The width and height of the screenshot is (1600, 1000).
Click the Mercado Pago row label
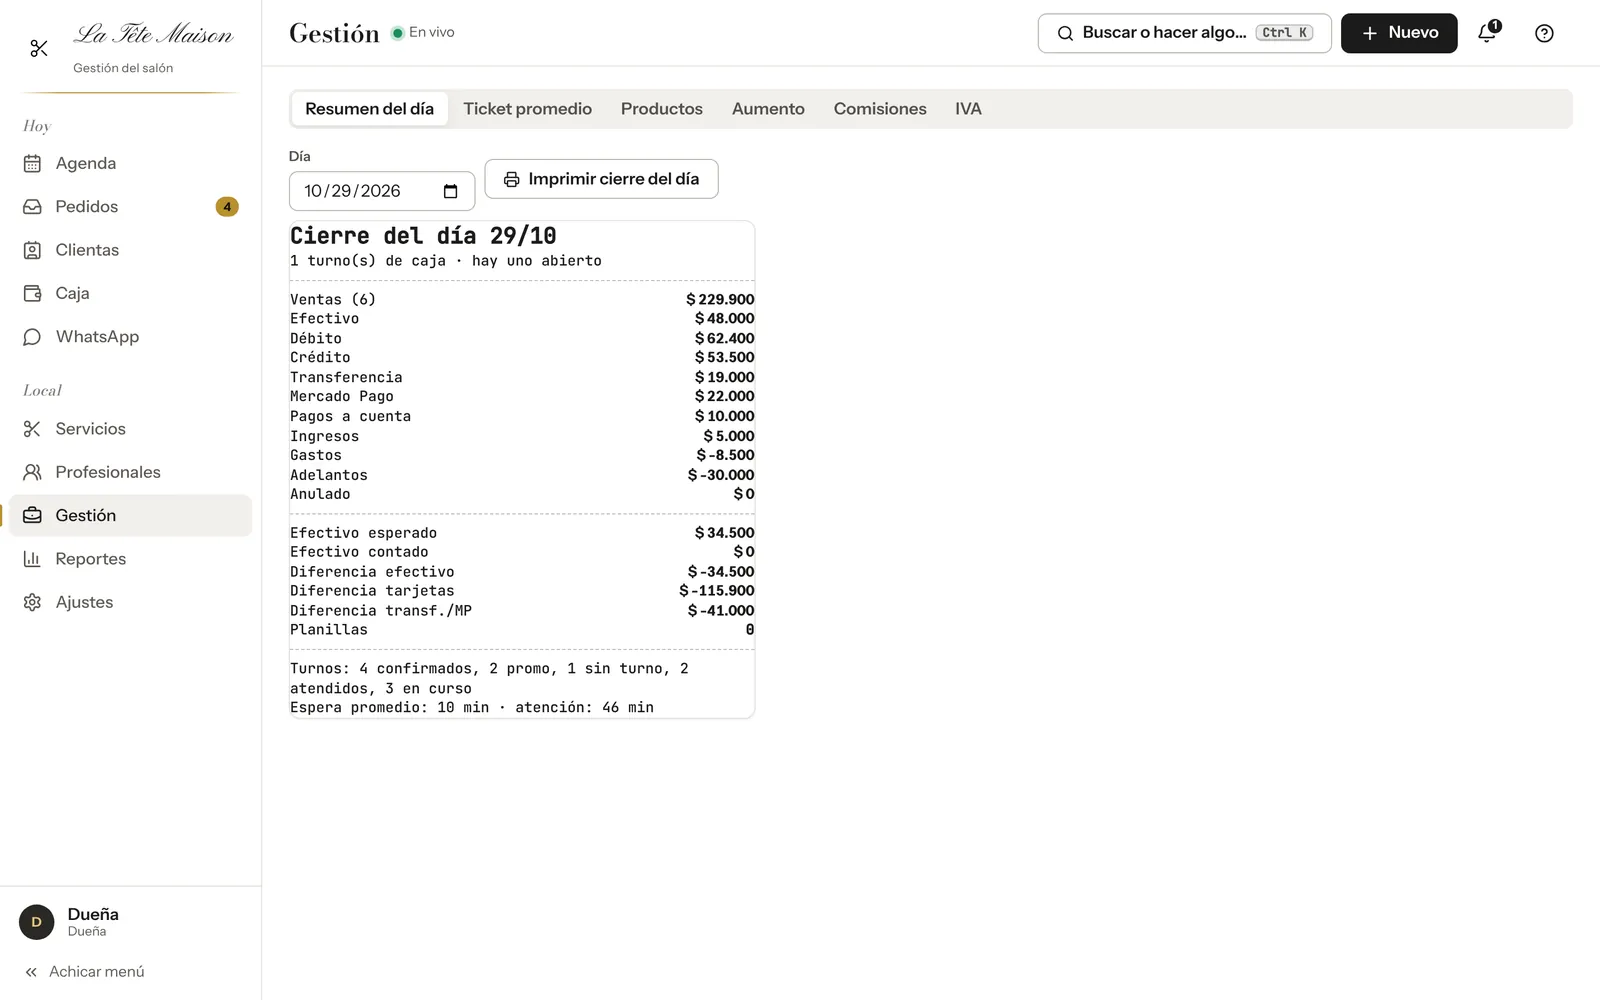(341, 396)
